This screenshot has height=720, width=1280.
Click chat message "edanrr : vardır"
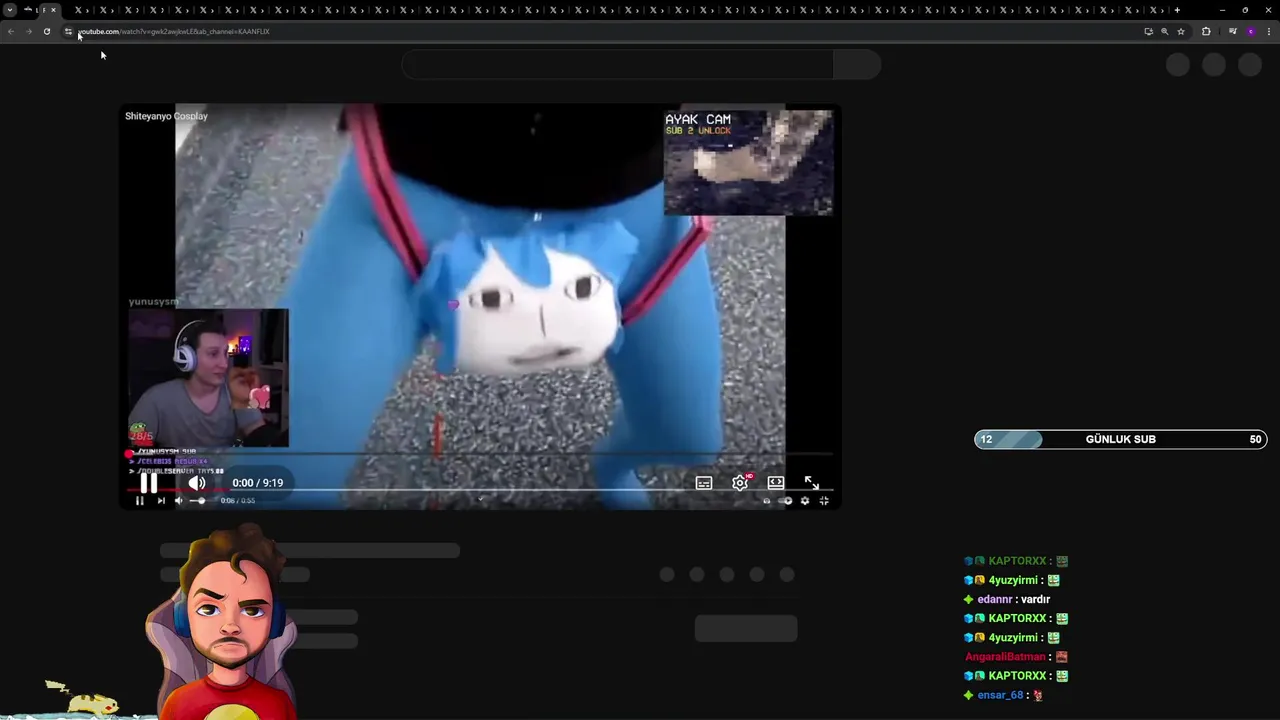pyautogui.click(x=1006, y=600)
